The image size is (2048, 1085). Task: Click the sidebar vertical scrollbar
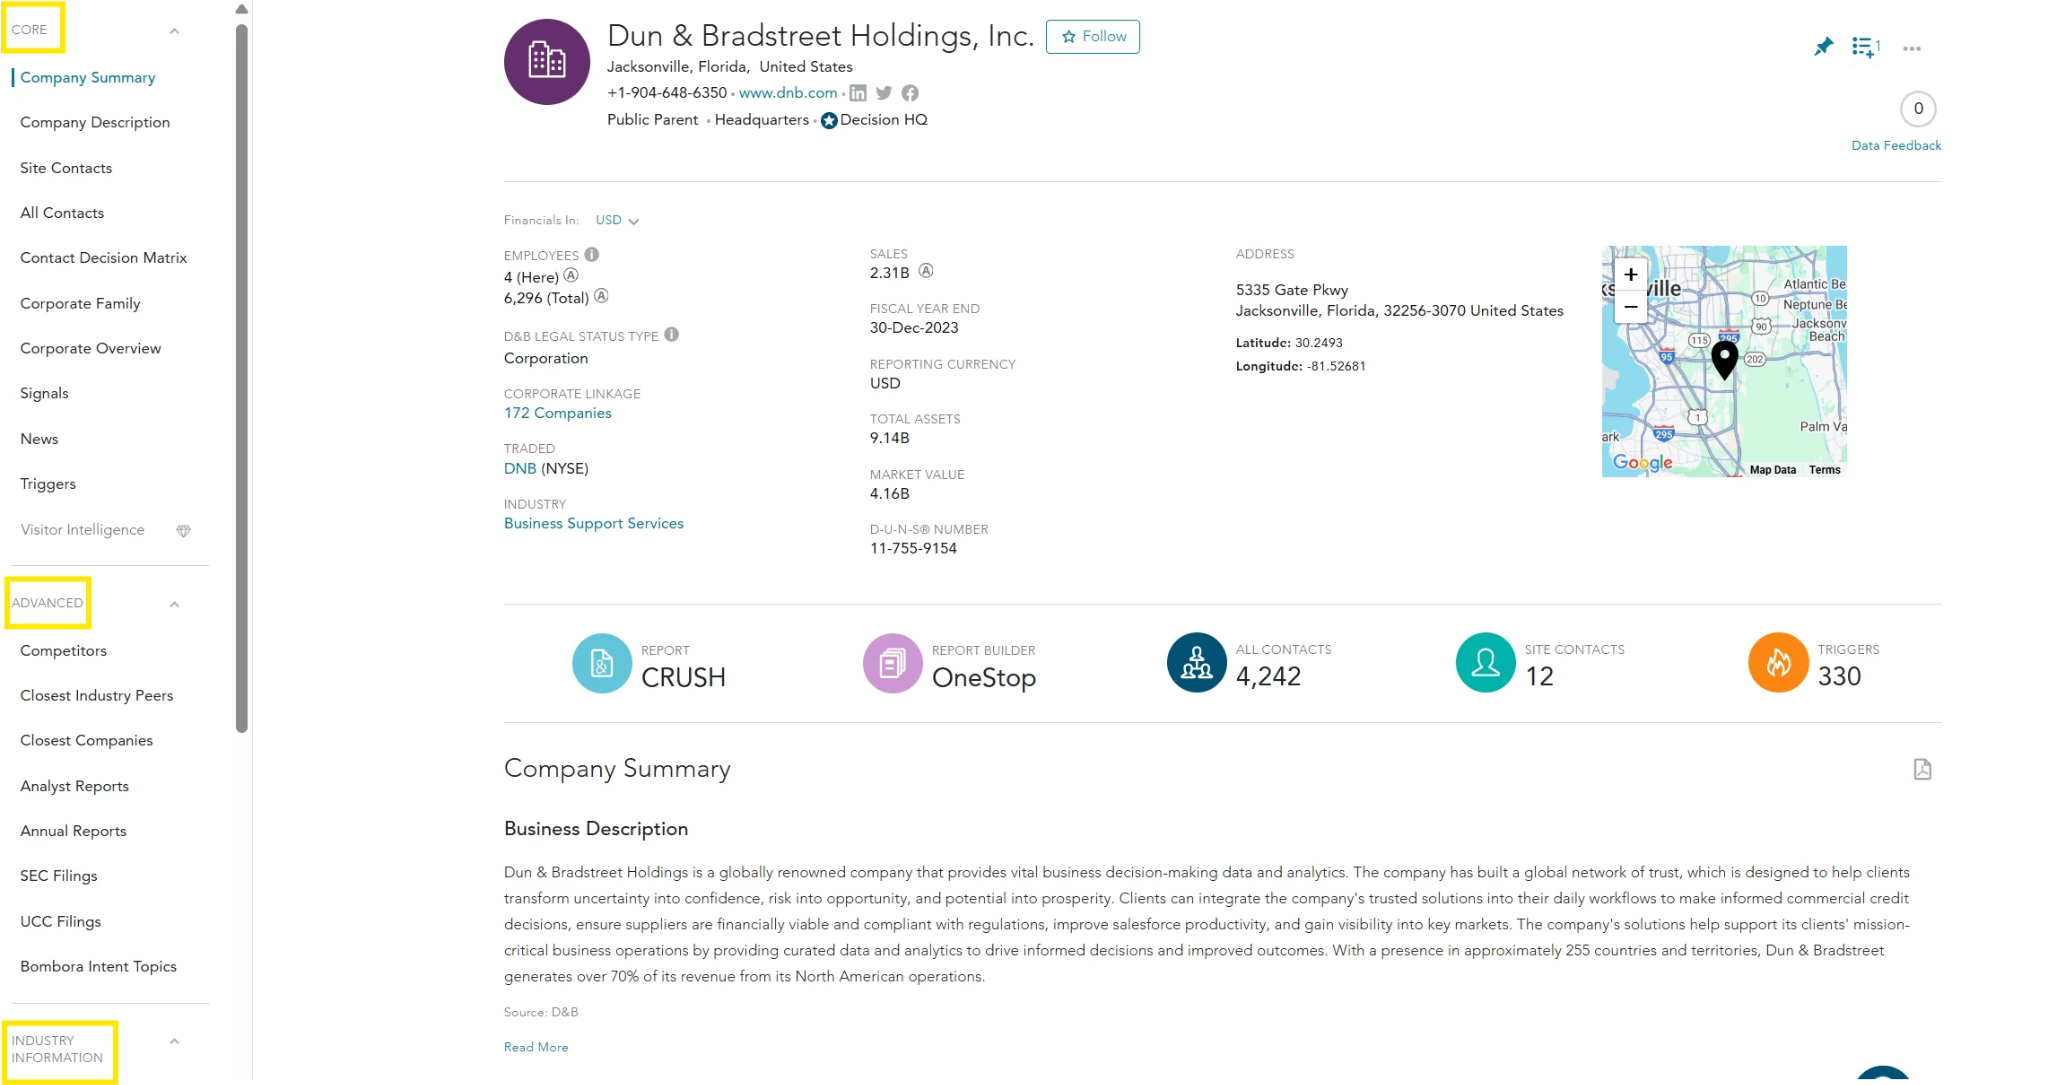pyautogui.click(x=241, y=378)
